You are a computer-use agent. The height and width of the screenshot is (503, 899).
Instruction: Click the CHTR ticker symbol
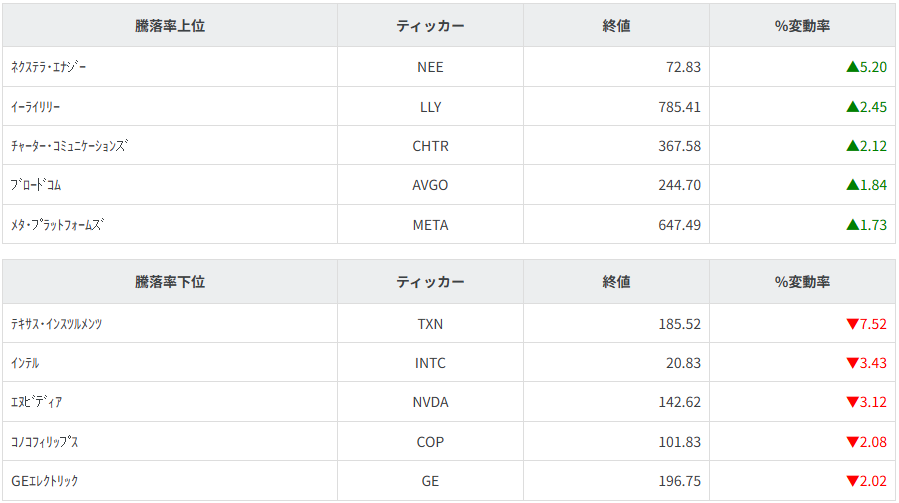(430, 146)
